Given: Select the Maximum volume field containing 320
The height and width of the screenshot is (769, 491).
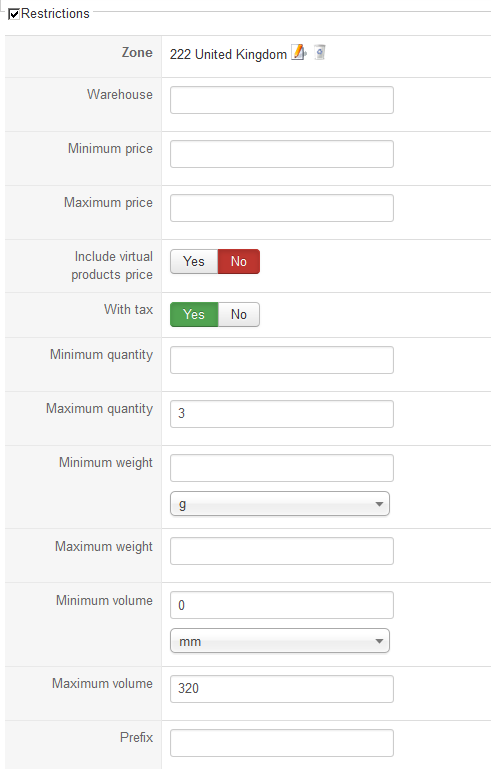Looking at the screenshot, I should click(282, 689).
